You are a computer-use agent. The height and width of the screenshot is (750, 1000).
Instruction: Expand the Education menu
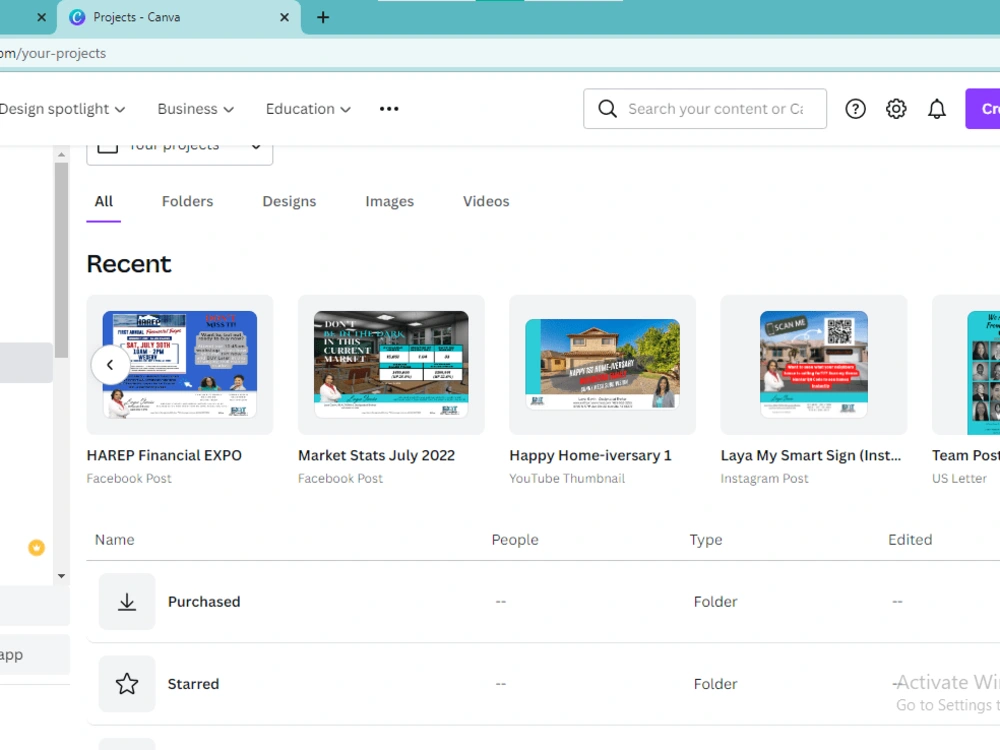tap(308, 109)
